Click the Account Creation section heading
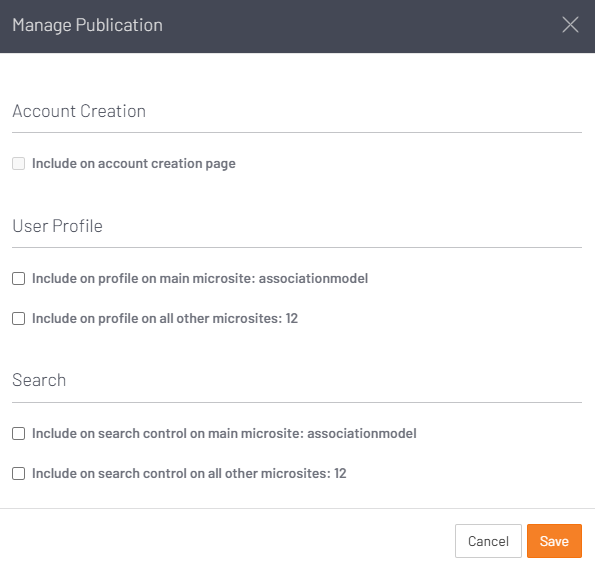Screen dimensions: 595x570 point(79,111)
